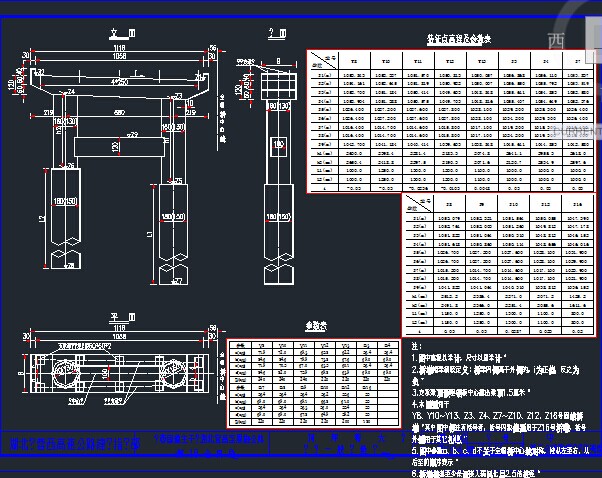This screenshot has width=602, height=478.
Task: Click note line beginning with 1.
Action: pyautogui.click(x=459, y=358)
